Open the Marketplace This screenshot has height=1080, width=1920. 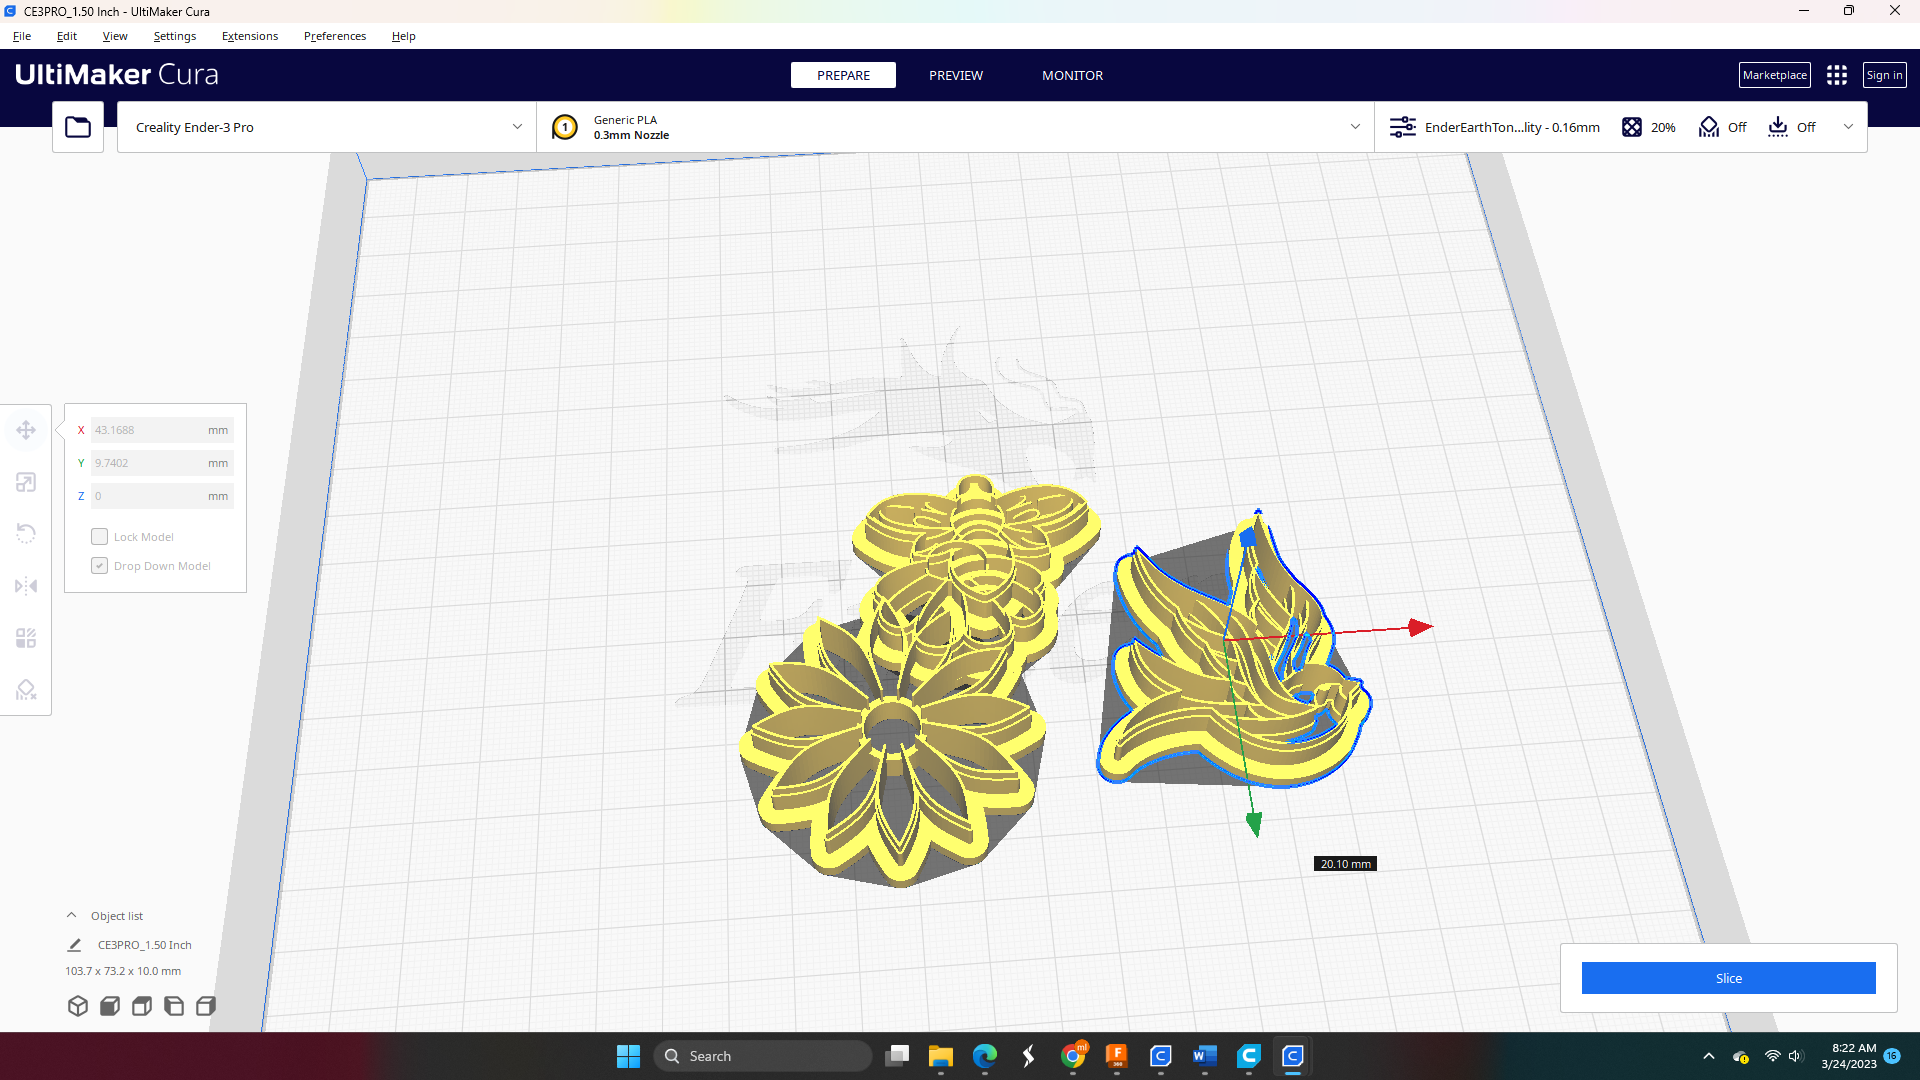pyautogui.click(x=1774, y=74)
